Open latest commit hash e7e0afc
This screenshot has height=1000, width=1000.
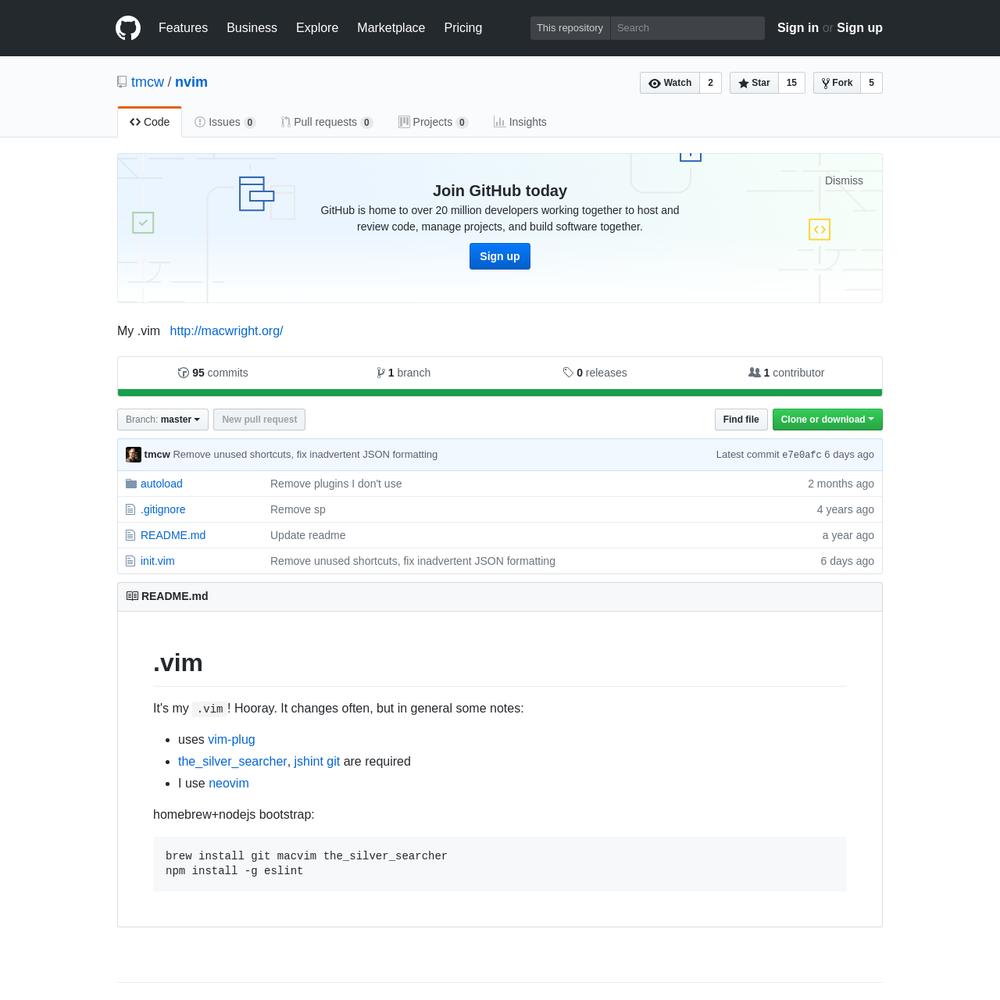(x=802, y=455)
